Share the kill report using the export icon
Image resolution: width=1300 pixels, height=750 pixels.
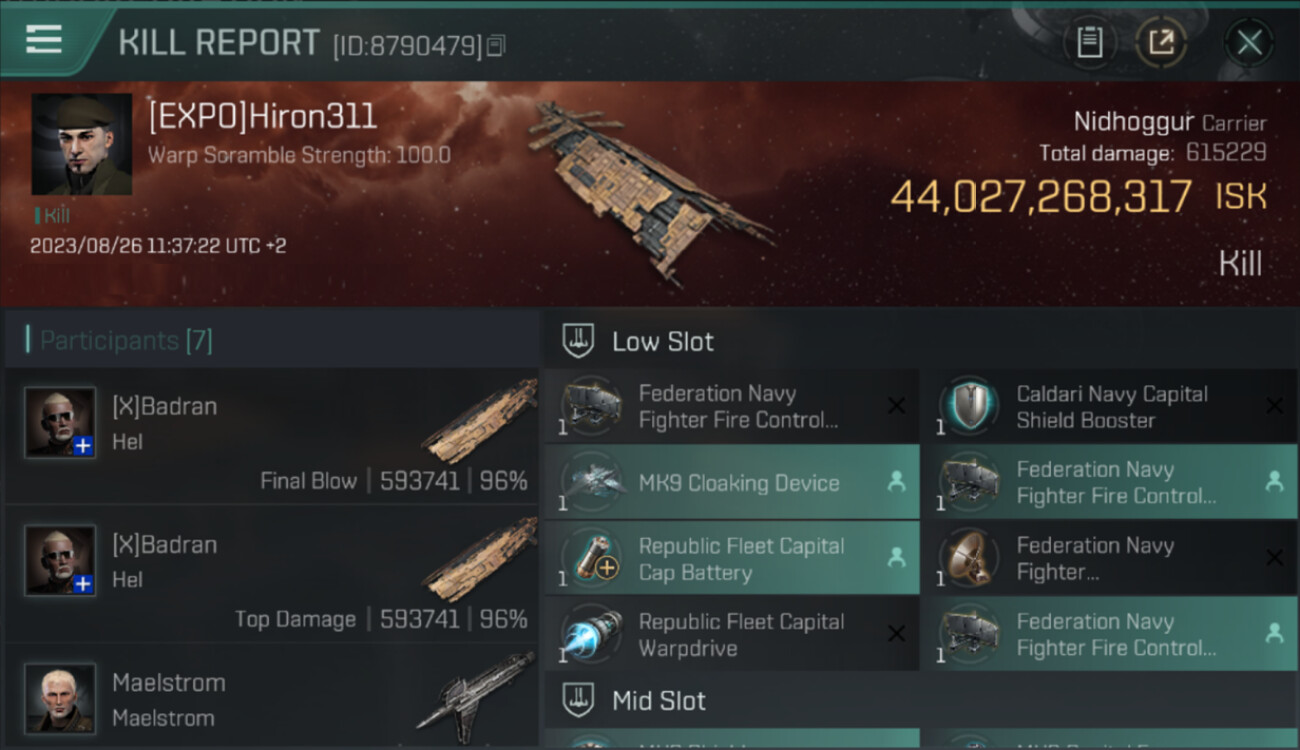click(x=1161, y=42)
